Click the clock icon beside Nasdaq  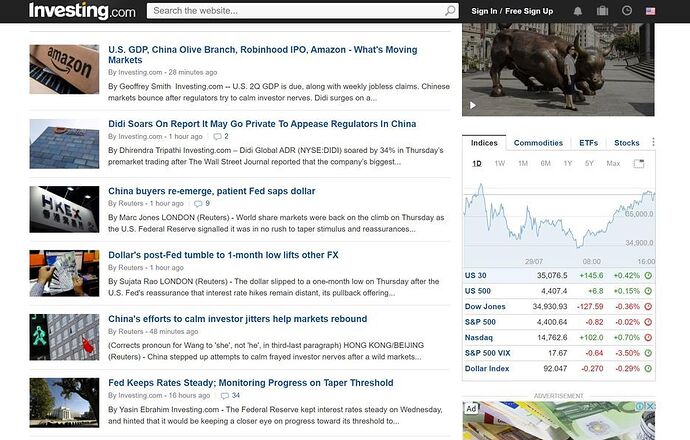tap(648, 339)
